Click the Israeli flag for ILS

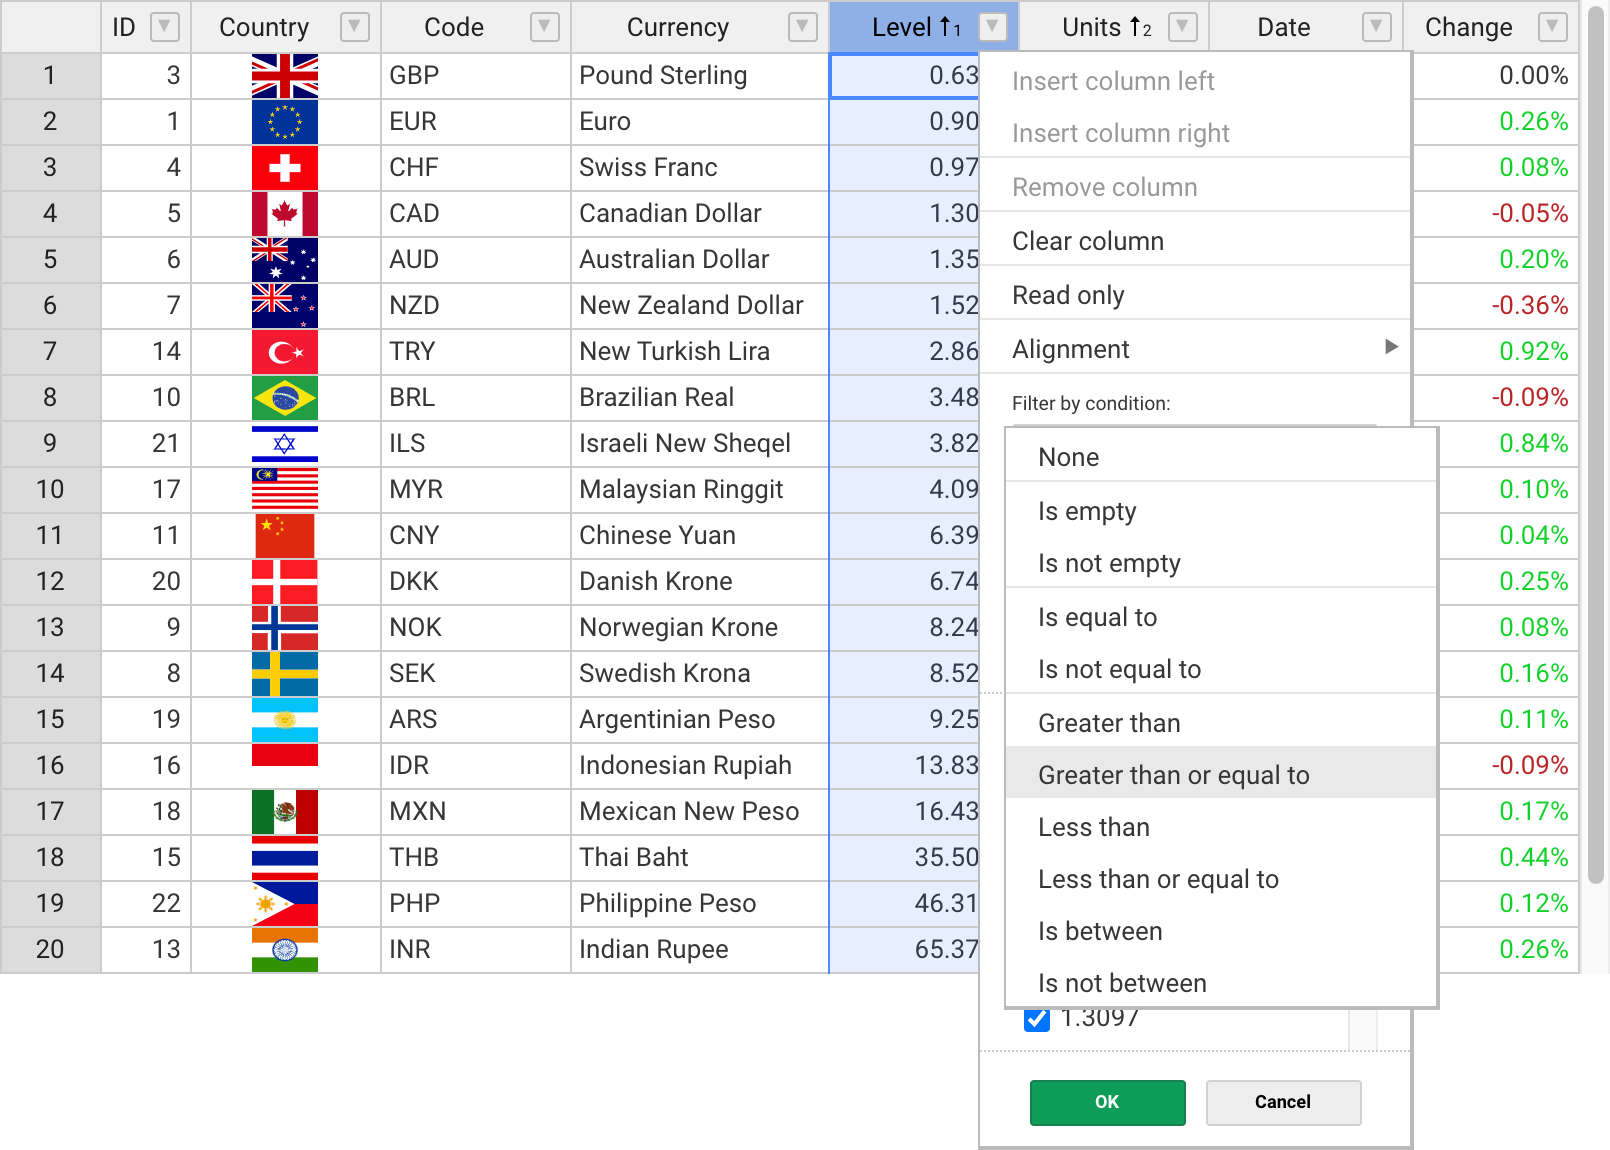click(x=285, y=444)
